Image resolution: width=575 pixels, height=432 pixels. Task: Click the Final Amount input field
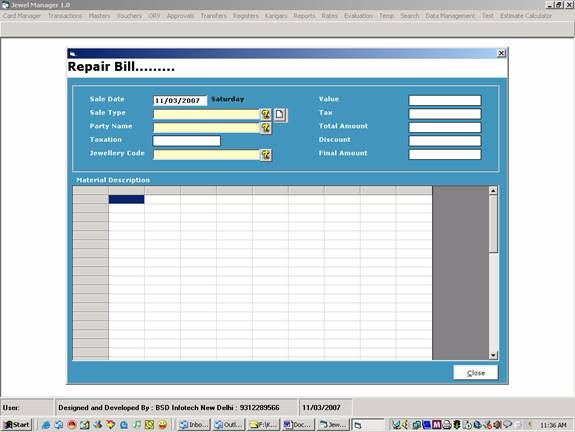(x=444, y=154)
